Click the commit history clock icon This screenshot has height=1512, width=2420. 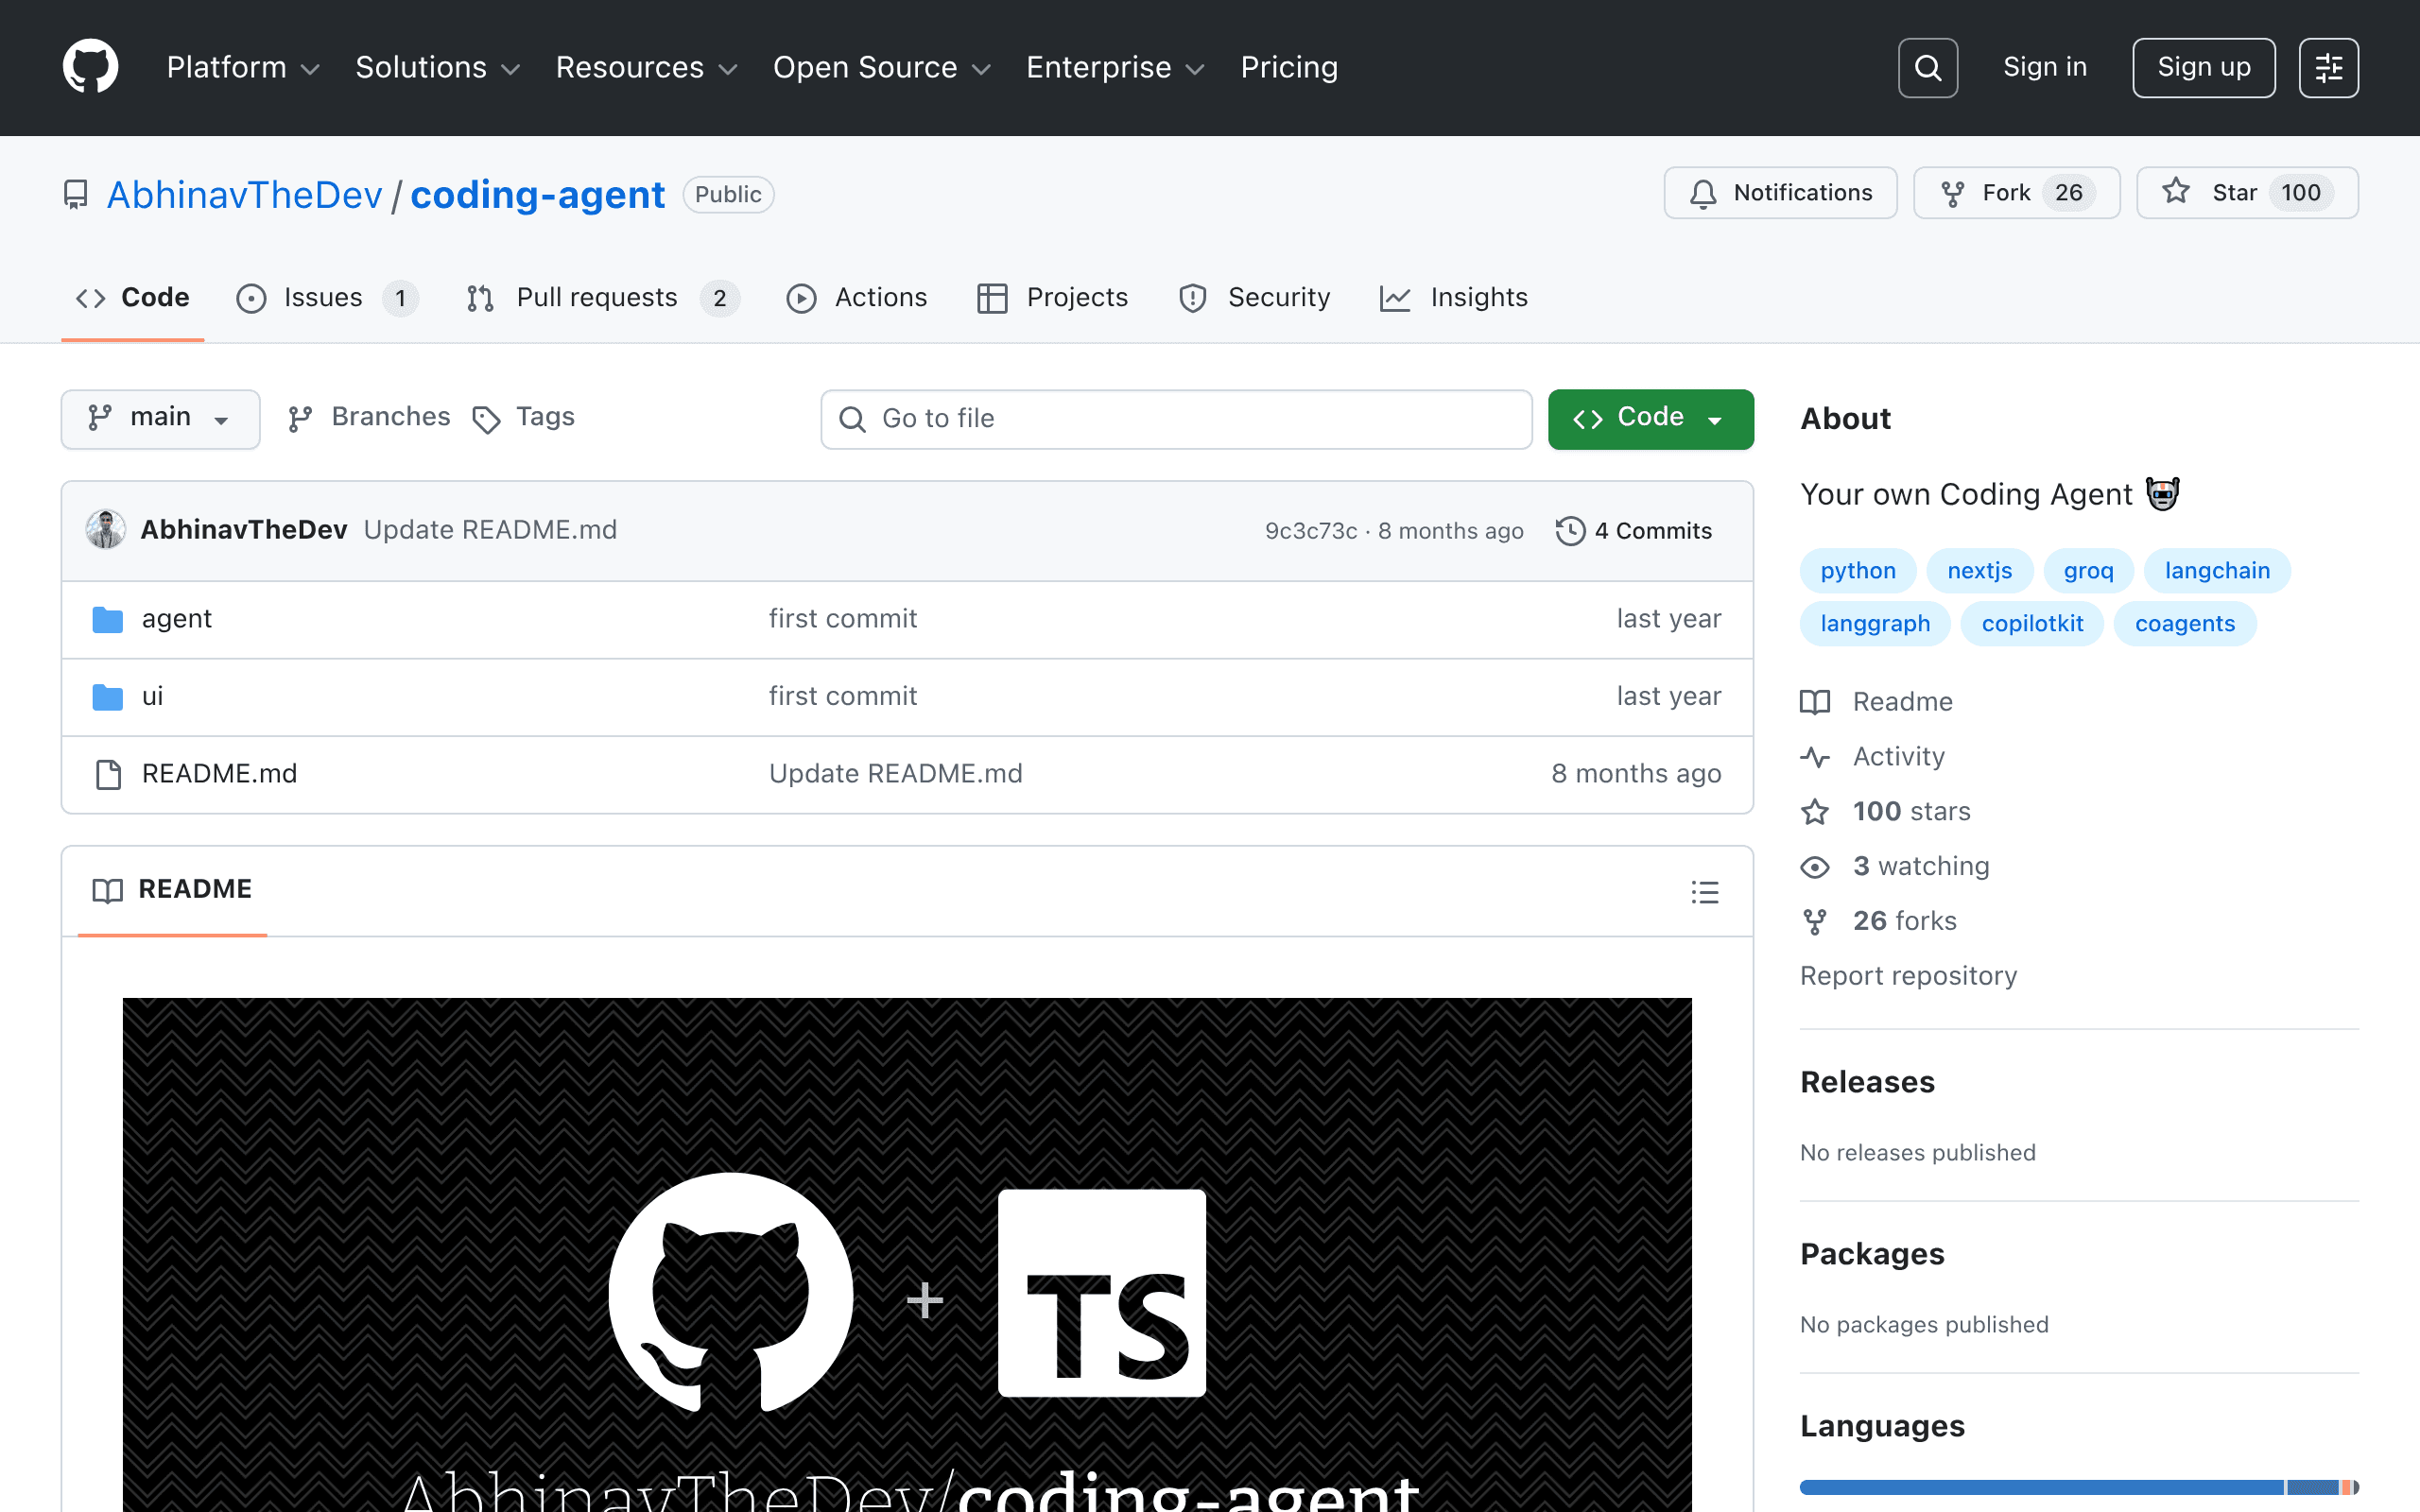[x=1570, y=531]
